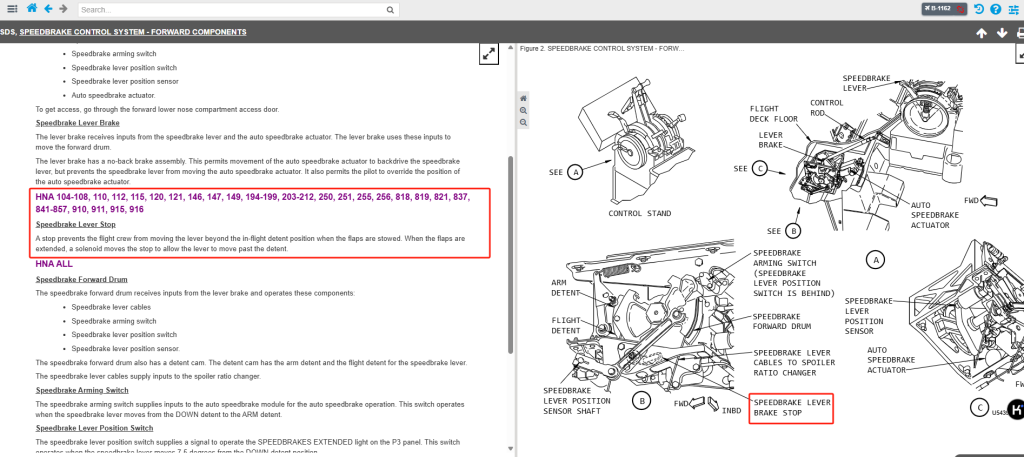The width and height of the screenshot is (1024, 457).
Task: Expand the figure panel full screen
Action: click(1020, 54)
